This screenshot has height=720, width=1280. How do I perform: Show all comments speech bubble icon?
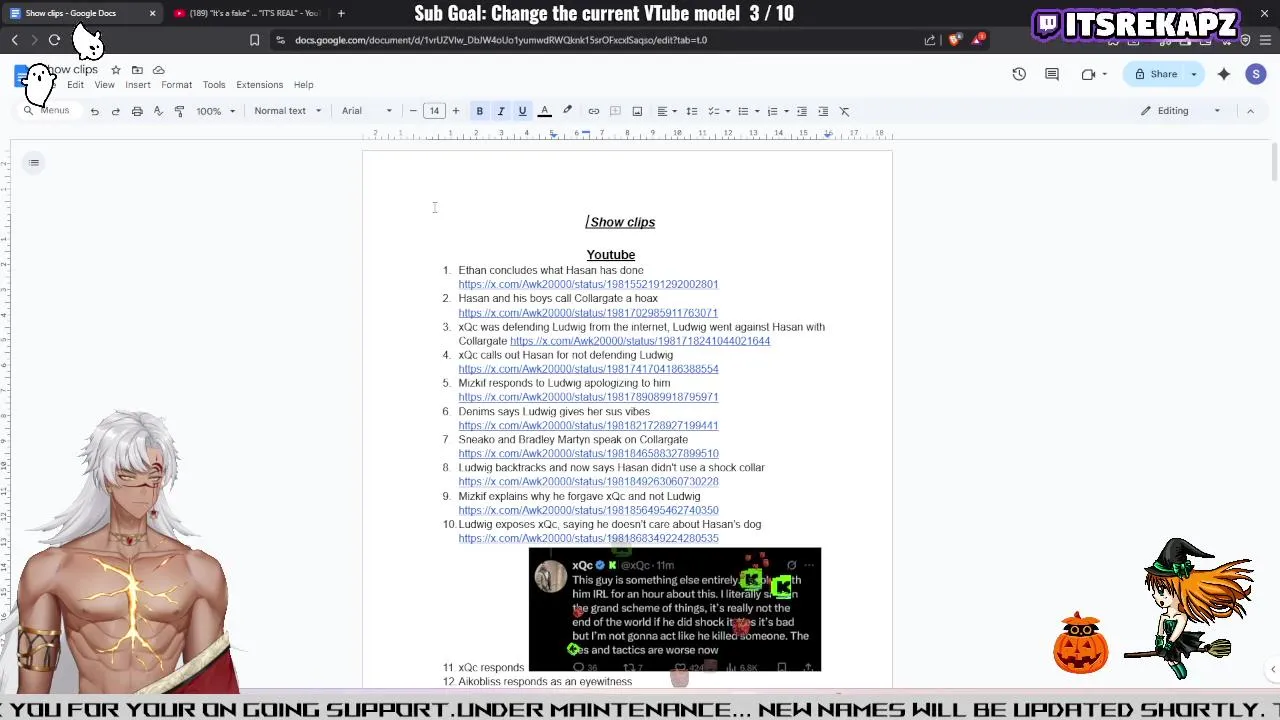click(x=1052, y=74)
